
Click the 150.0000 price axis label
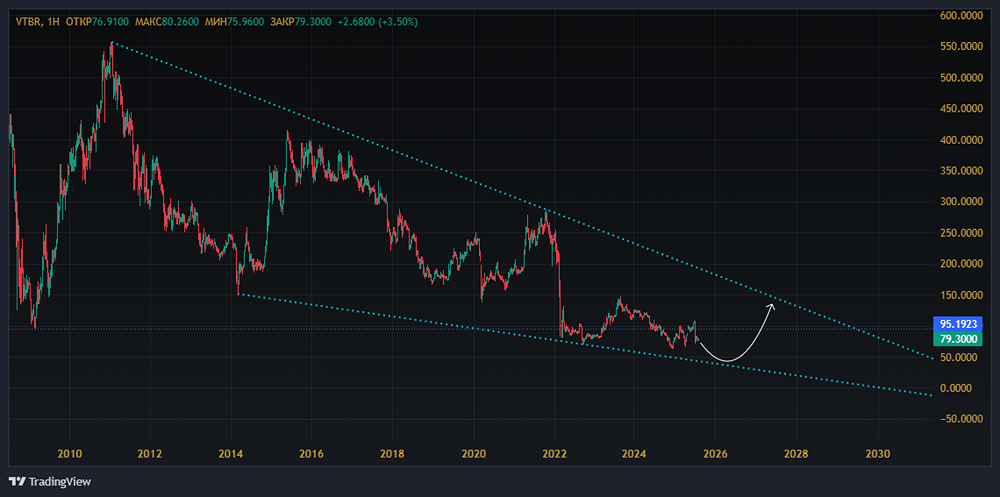pyautogui.click(x=960, y=295)
